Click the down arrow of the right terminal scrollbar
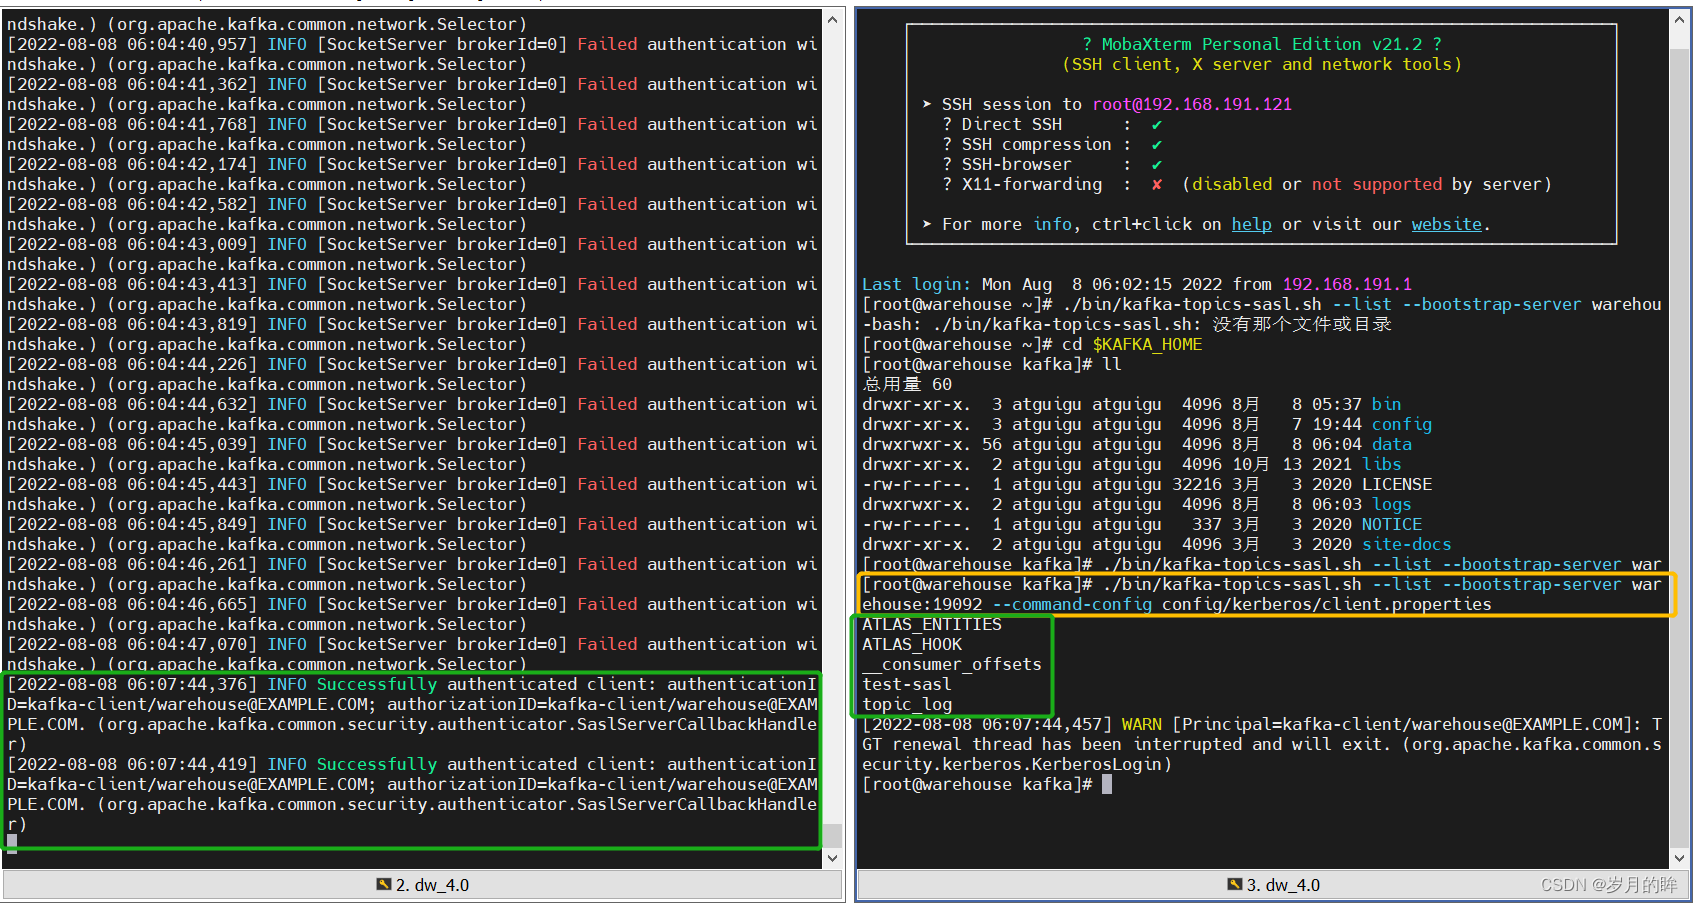This screenshot has width=1693, height=903. point(1679,858)
